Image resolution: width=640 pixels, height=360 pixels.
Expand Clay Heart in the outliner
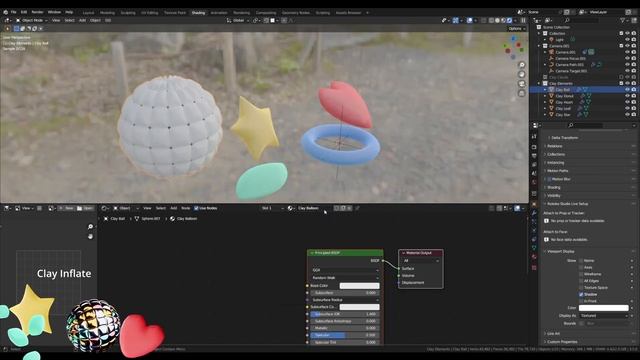(x=544, y=102)
